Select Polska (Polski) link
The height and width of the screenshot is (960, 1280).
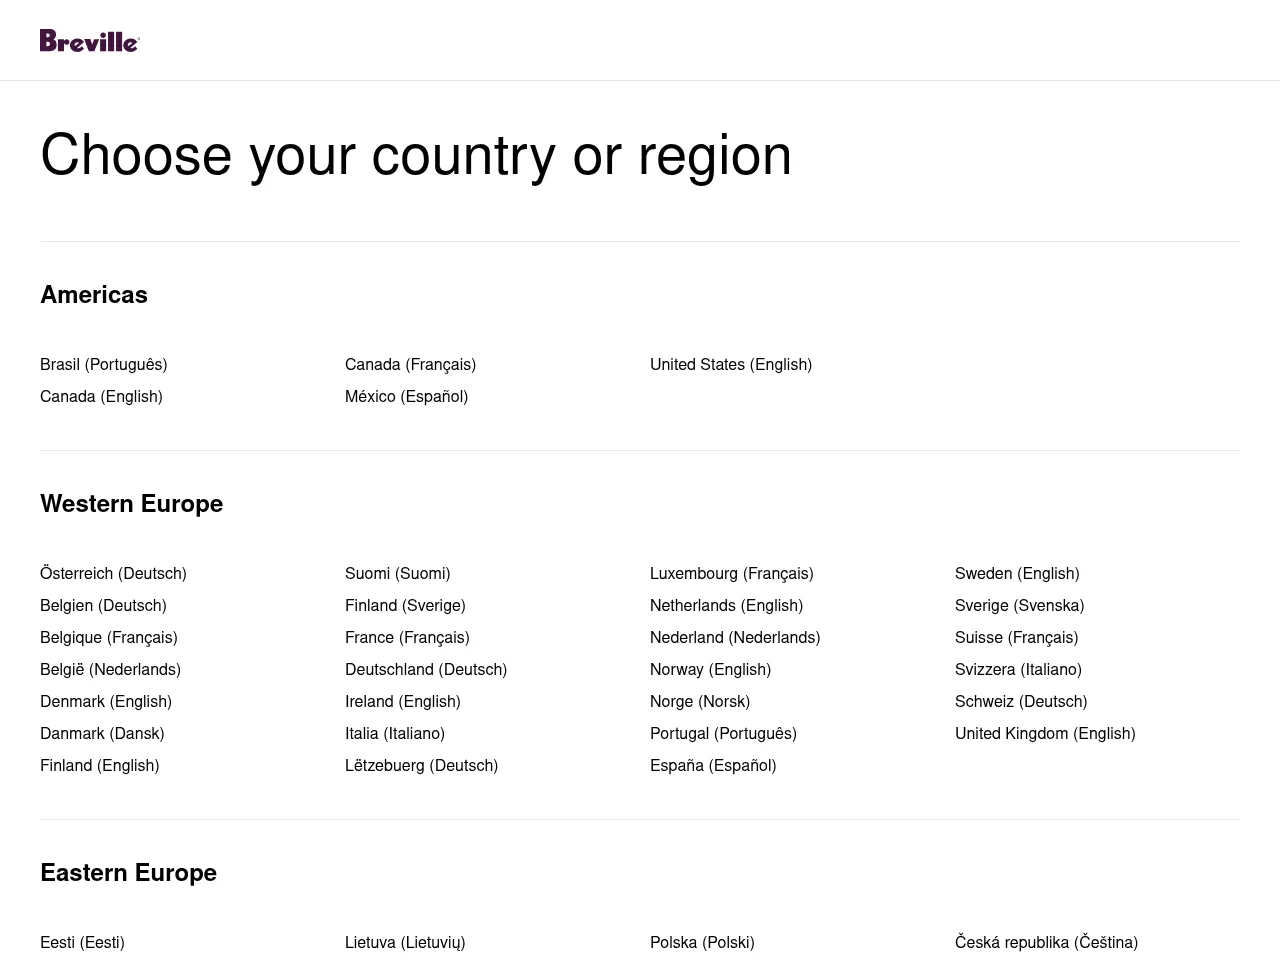point(702,943)
